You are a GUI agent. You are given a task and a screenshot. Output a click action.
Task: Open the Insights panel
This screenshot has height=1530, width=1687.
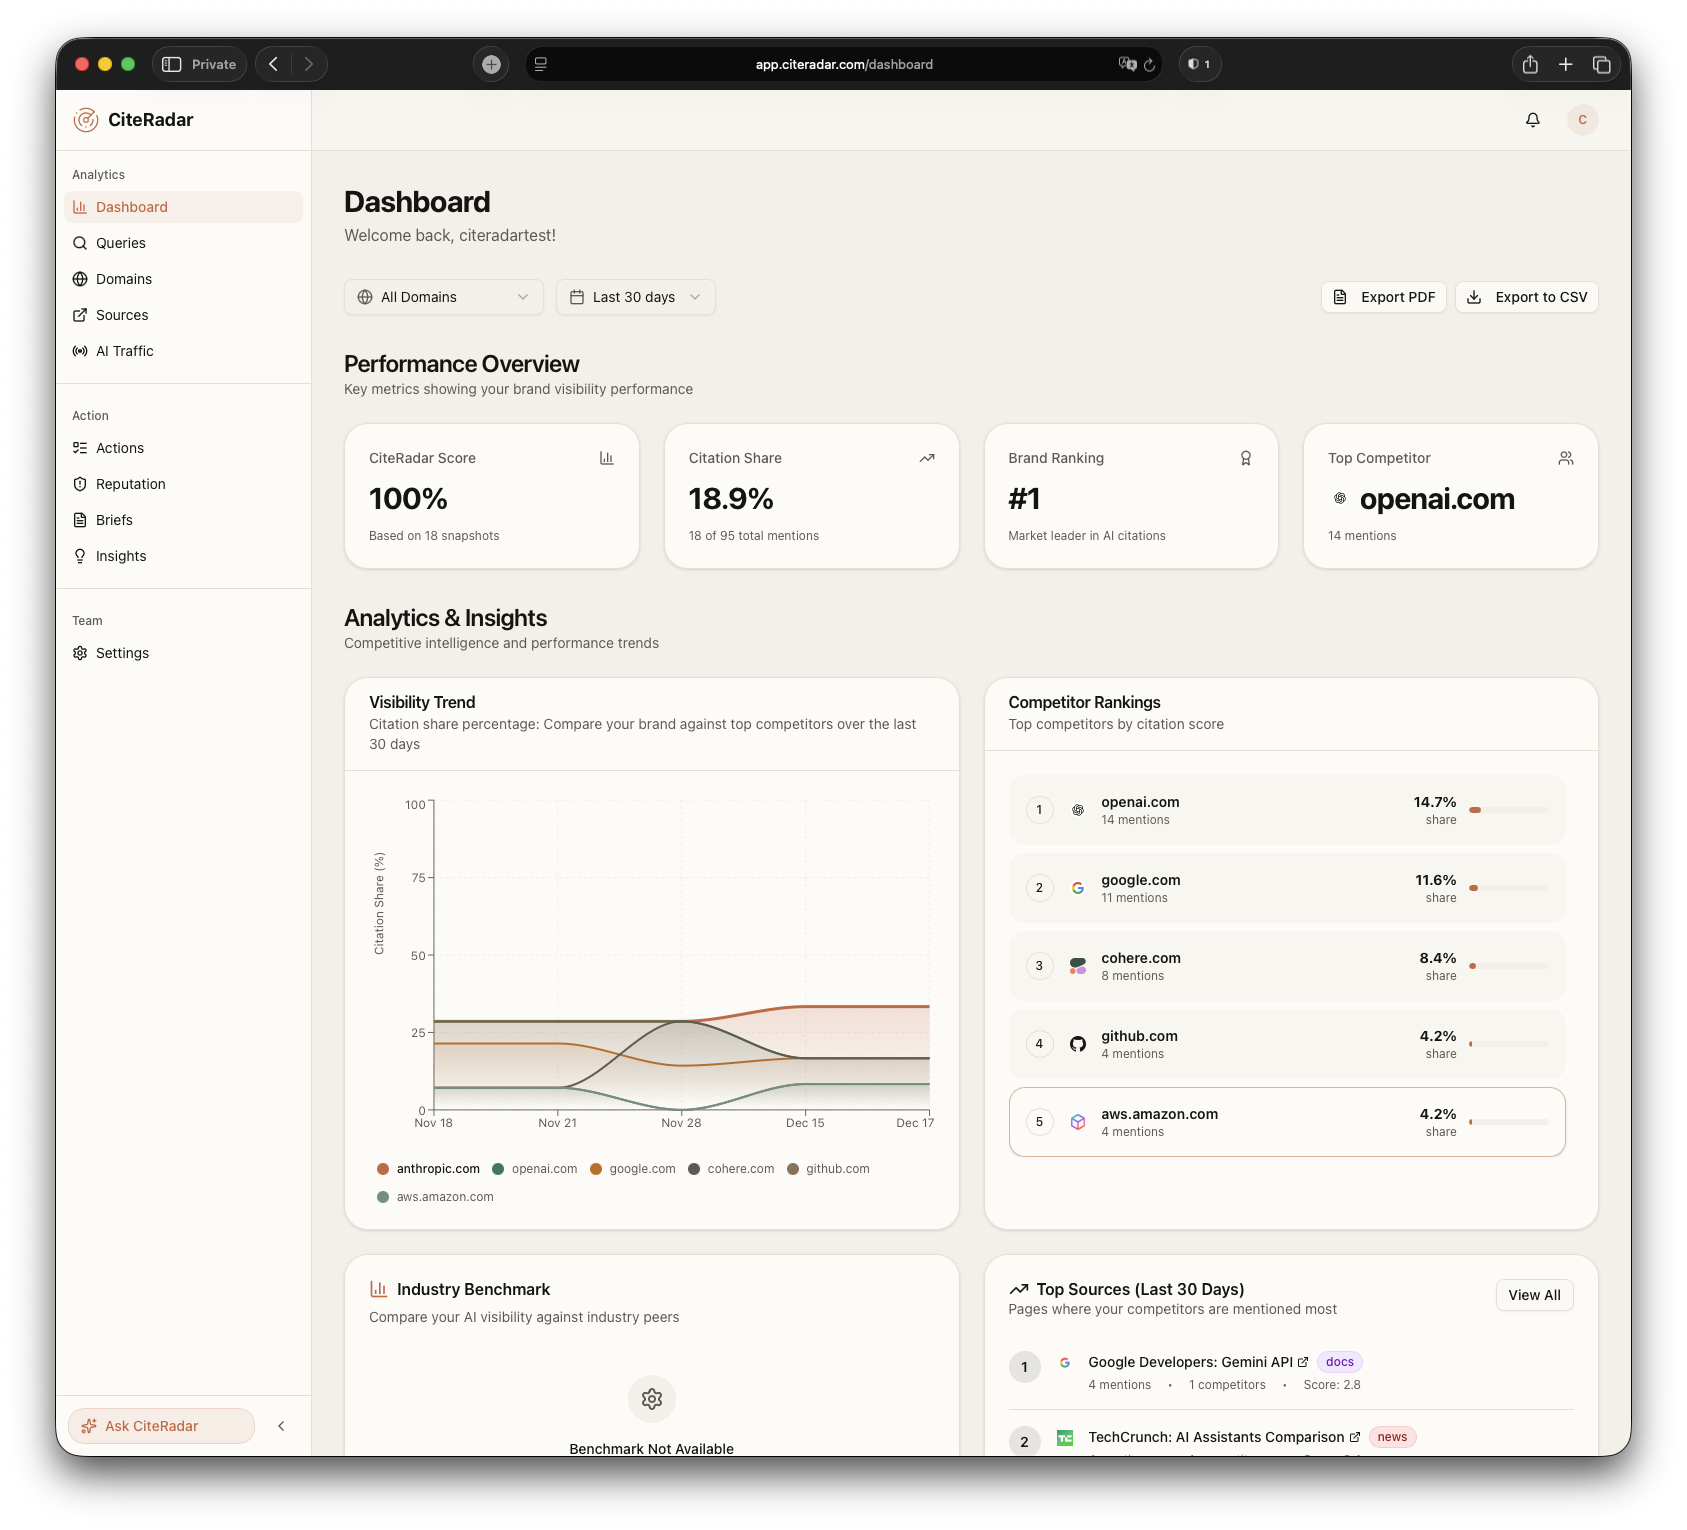(120, 556)
